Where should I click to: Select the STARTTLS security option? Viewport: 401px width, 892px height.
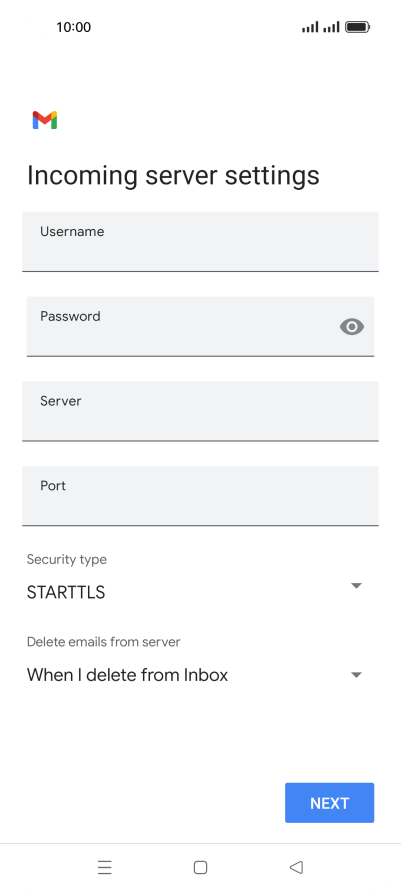click(66, 593)
